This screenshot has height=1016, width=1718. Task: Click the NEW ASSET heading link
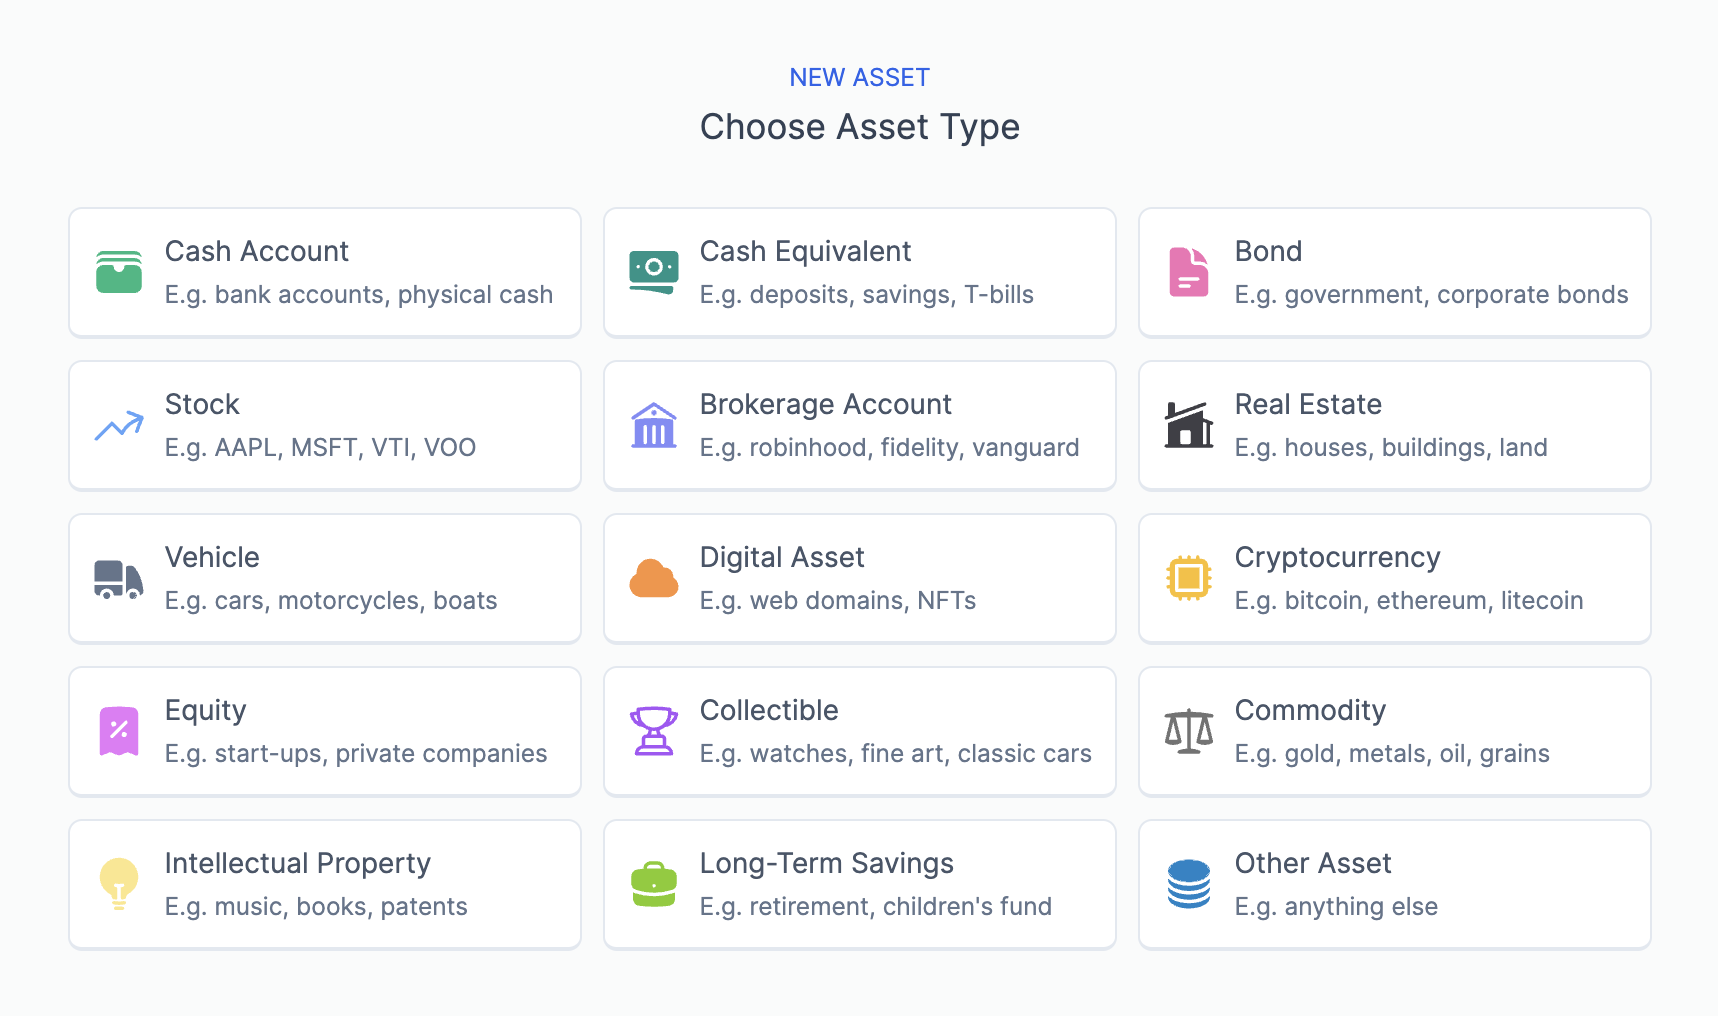coord(859,78)
